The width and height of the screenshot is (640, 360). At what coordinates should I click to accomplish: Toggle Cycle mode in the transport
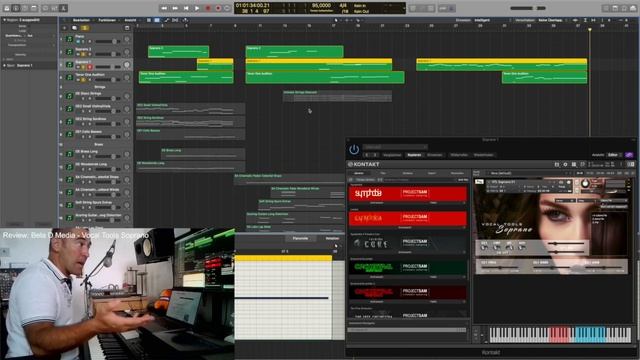tap(228, 8)
